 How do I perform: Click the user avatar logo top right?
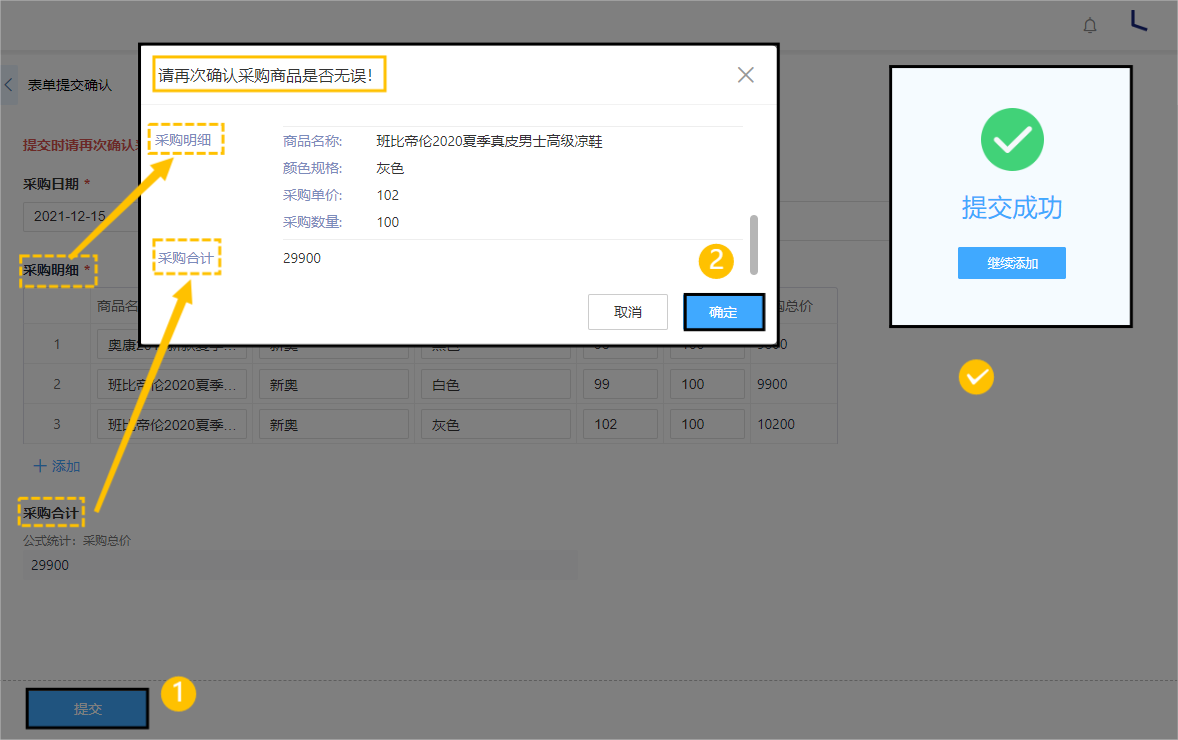click(1138, 21)
